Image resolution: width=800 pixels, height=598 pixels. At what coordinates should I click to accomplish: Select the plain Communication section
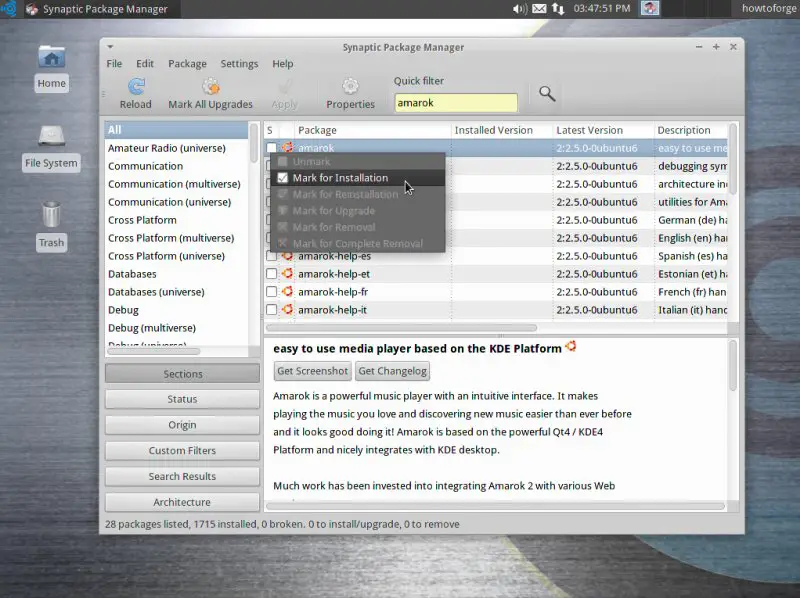pos(177,166)
